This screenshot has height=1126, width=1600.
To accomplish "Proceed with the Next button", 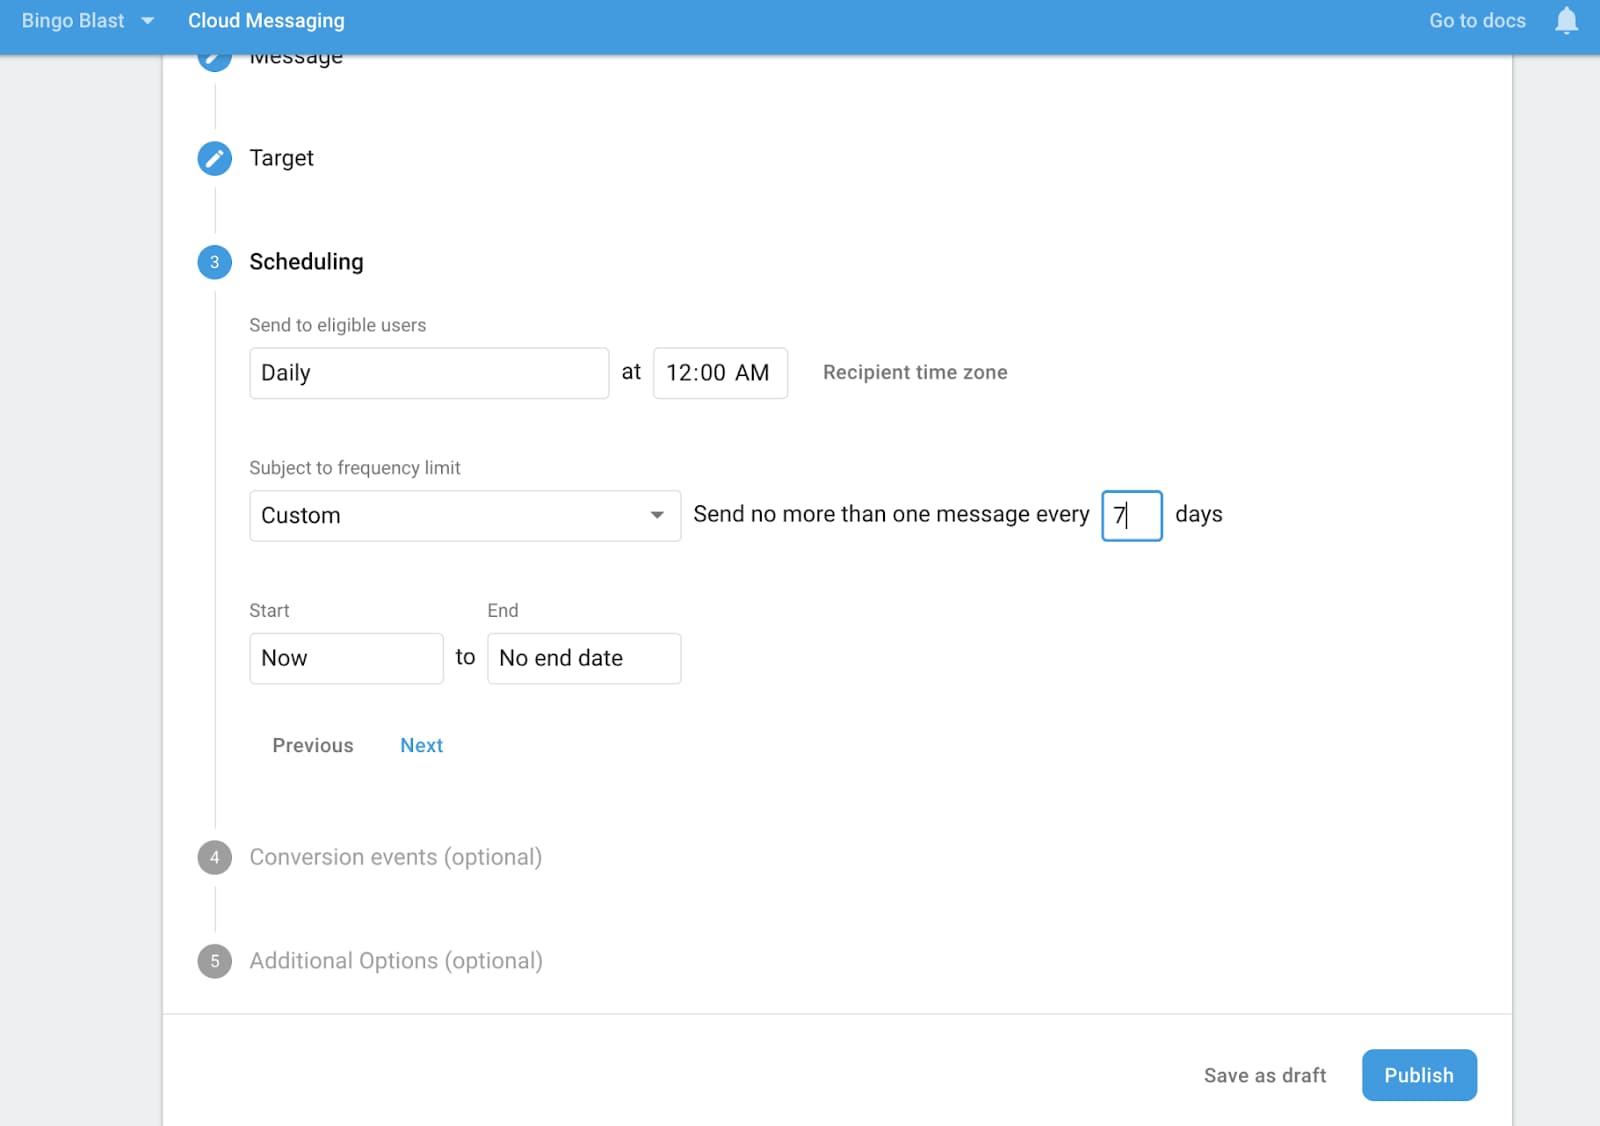I will click(x=421, y=746).
